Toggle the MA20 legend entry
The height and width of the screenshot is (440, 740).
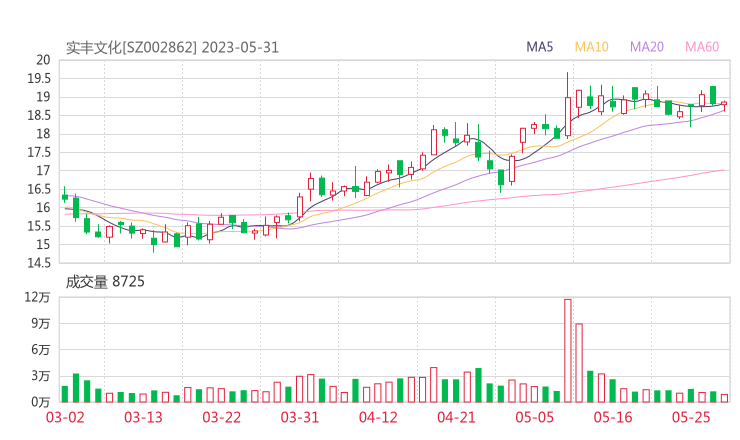(646, 47)
